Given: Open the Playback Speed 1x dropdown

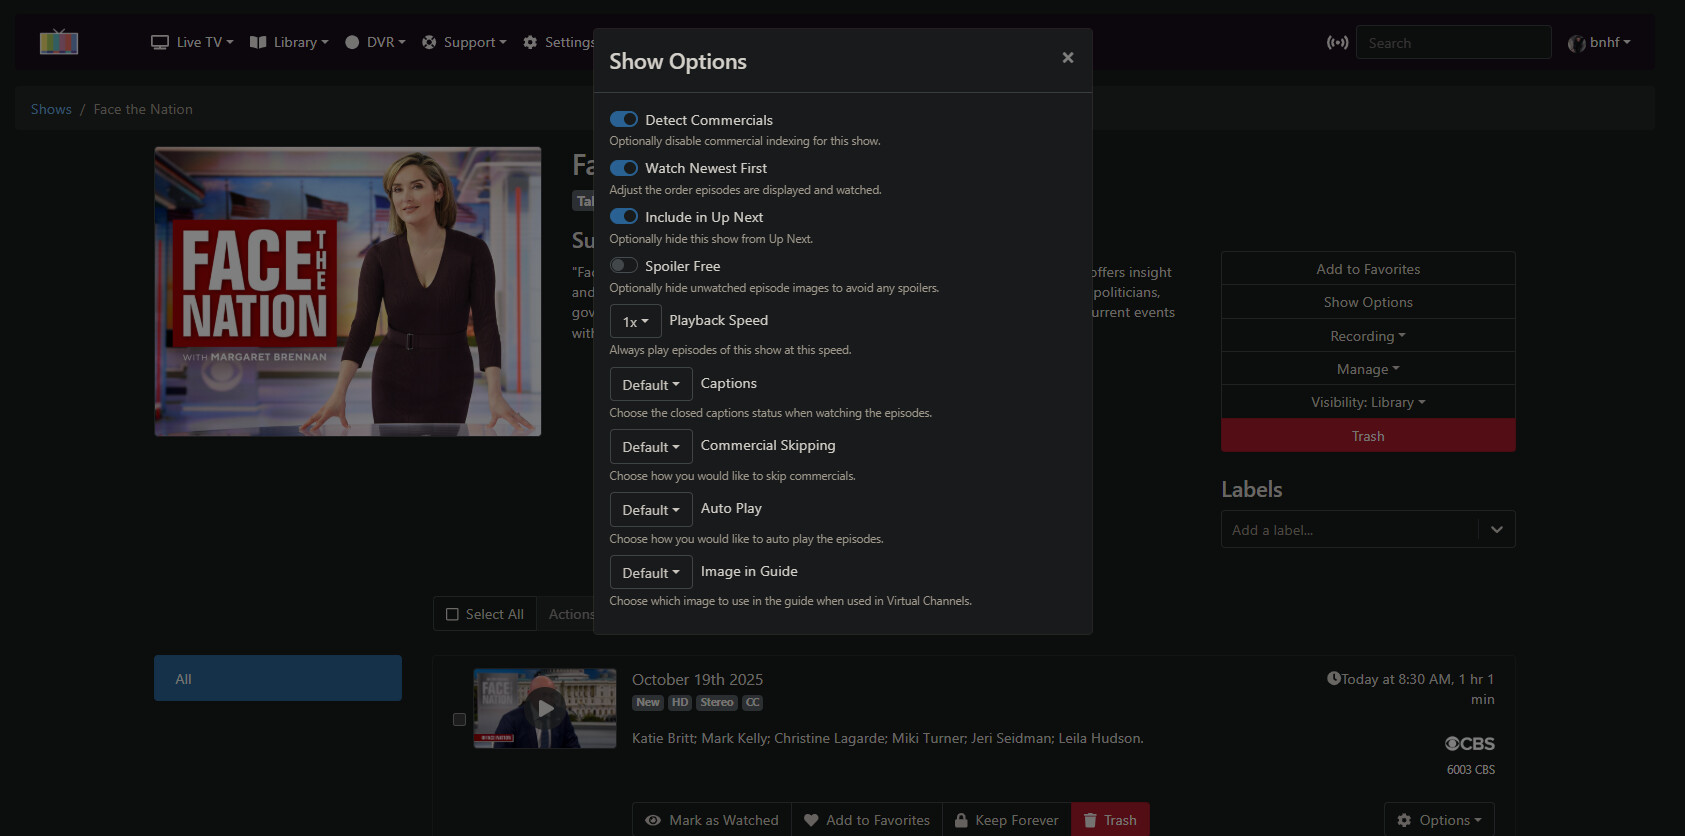Looking at the screenshot, I should 635,322.
